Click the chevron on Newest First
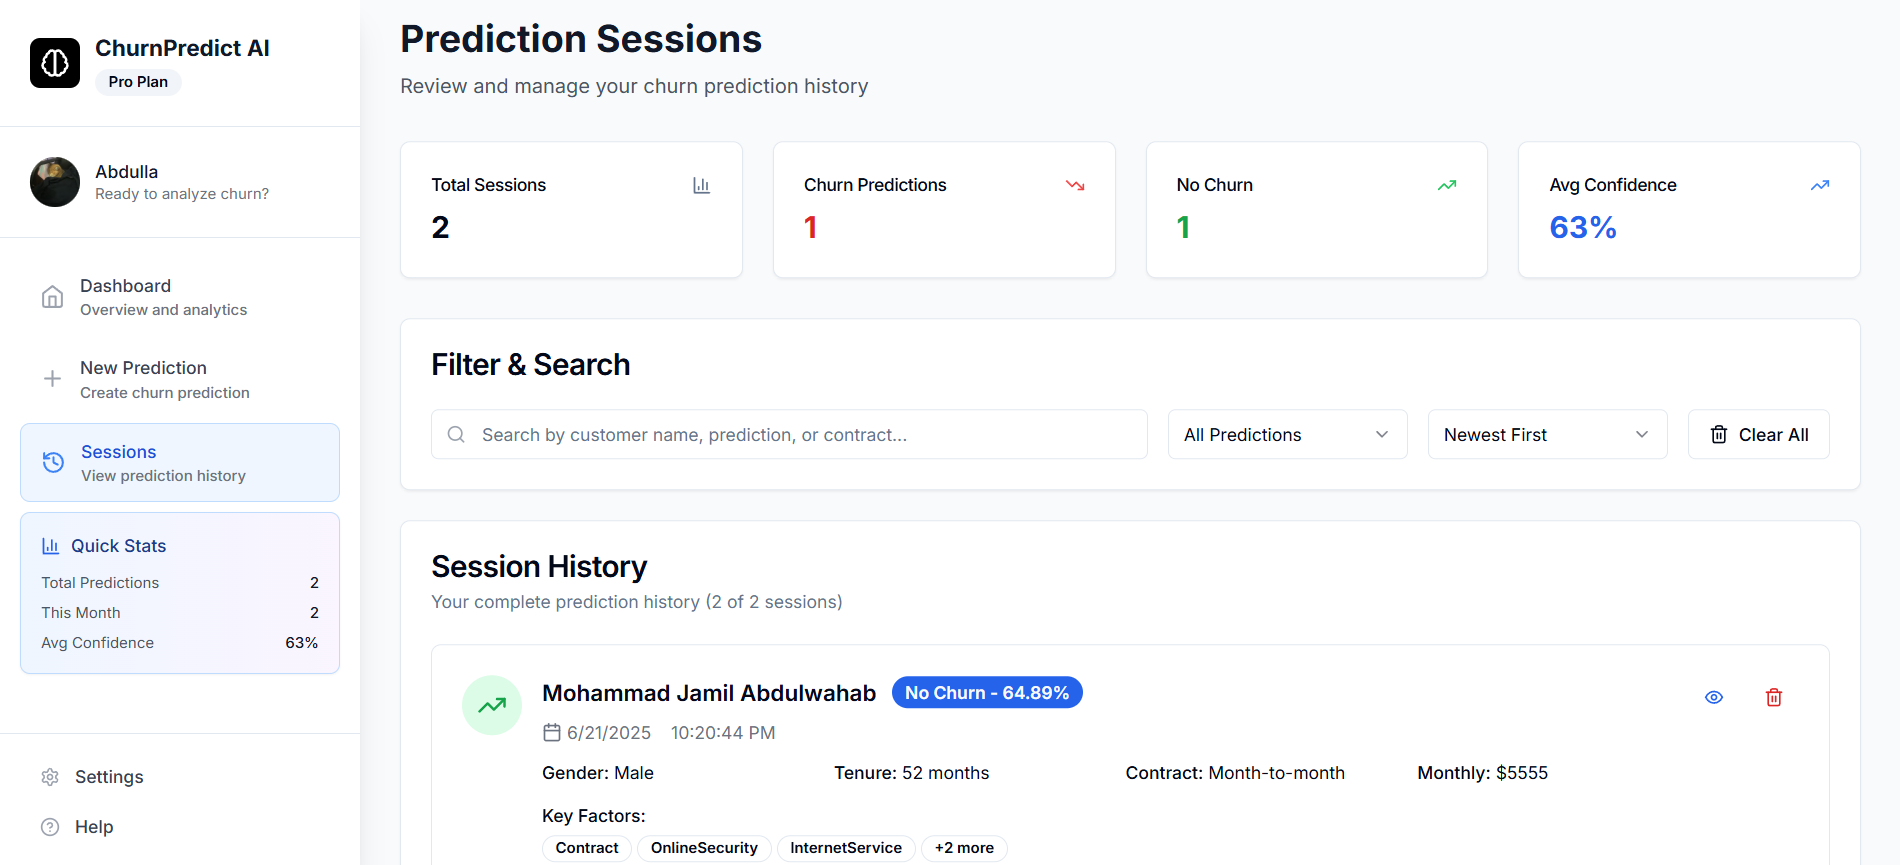The height and width of the screenshot is (865, 1900). coord(1642,434)
